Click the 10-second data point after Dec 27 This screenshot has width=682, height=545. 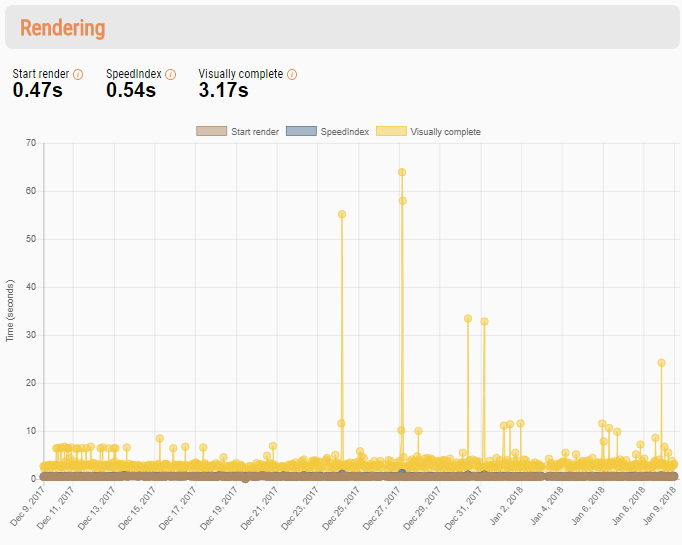(418, 431)
